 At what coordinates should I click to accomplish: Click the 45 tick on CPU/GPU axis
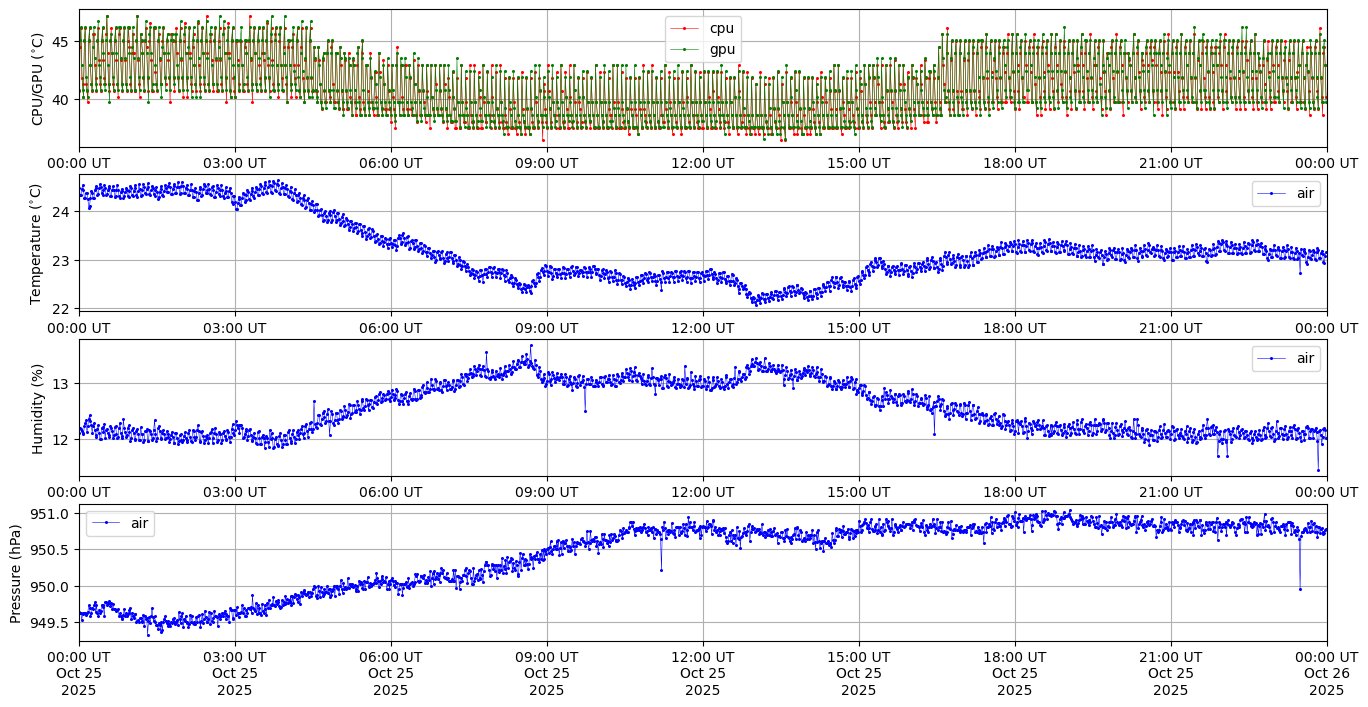[x=61, y=42]
